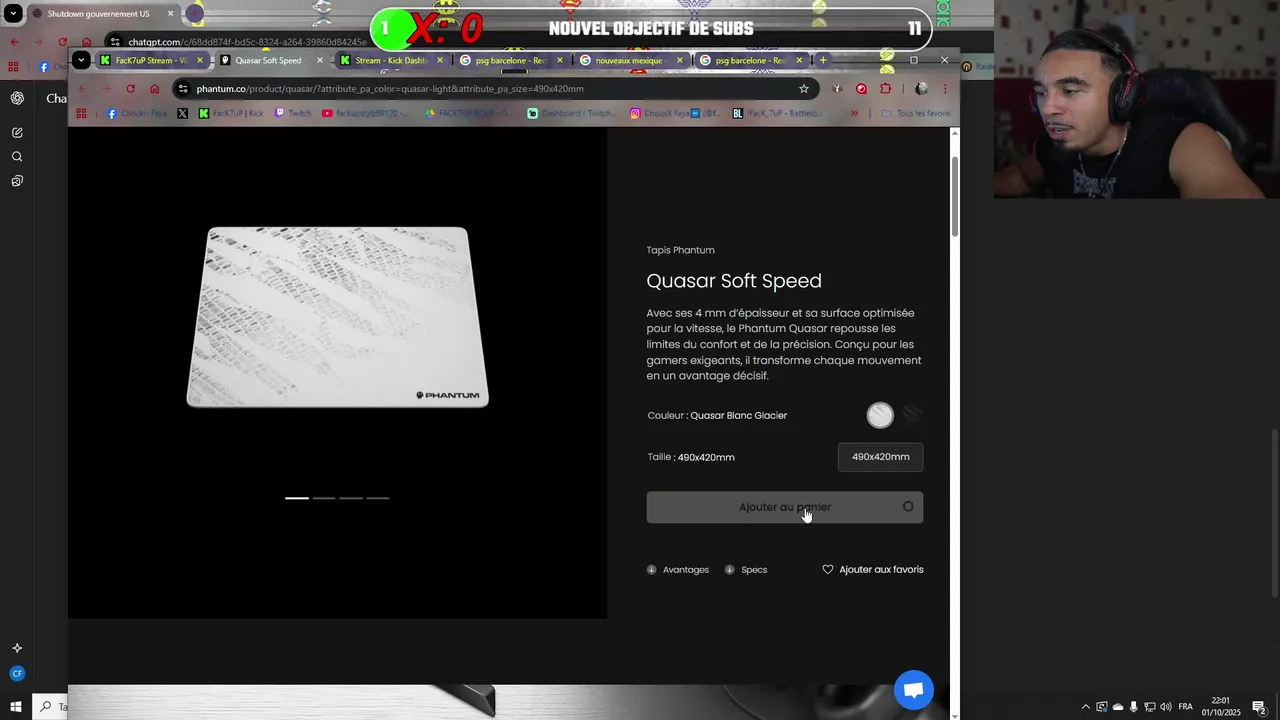Open tab list dropdown in background ChatGPT window

pos(13,14)
